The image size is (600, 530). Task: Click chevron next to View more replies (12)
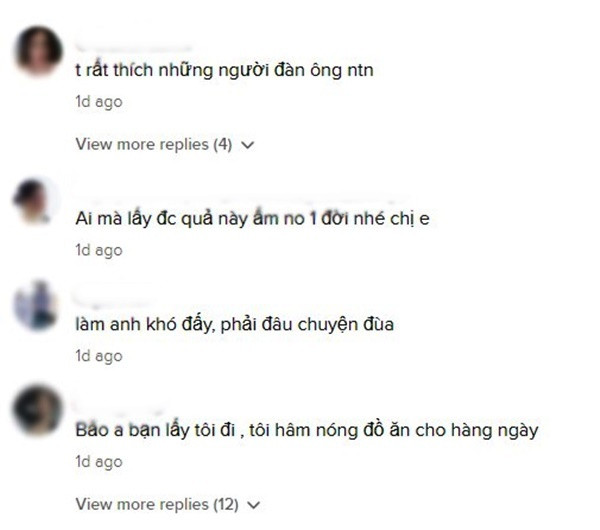click(254, 505)
